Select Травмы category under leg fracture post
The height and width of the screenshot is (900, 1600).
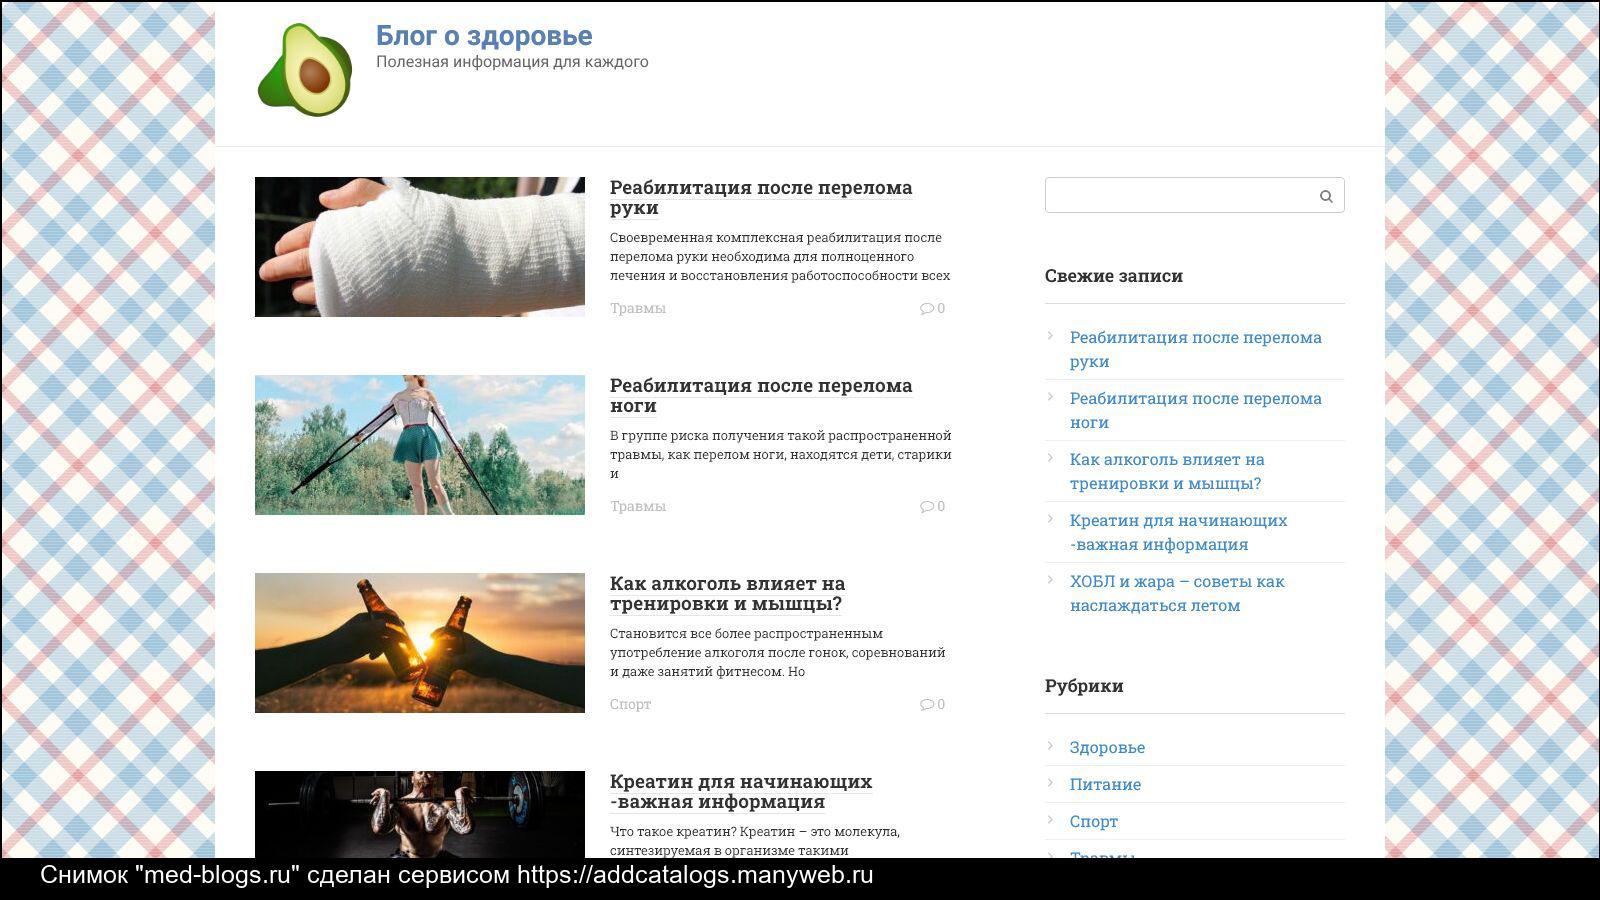[638, 506]
